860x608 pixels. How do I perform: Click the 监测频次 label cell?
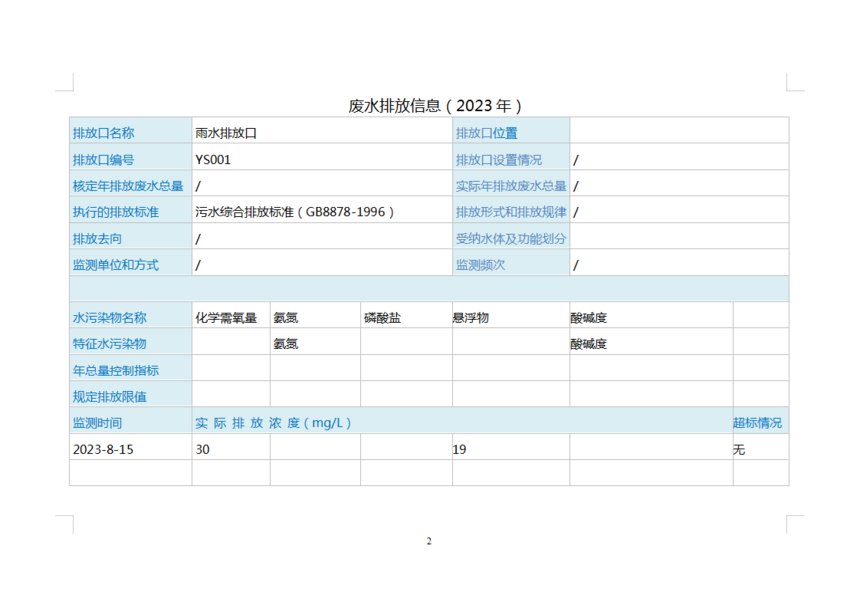(480, 265)
